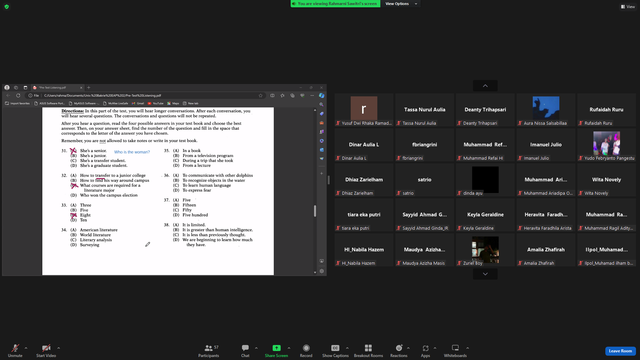Open the ASUS Software Portal bookmark
The width and height of the screenshot is (640, 360).
pos(50,103)
